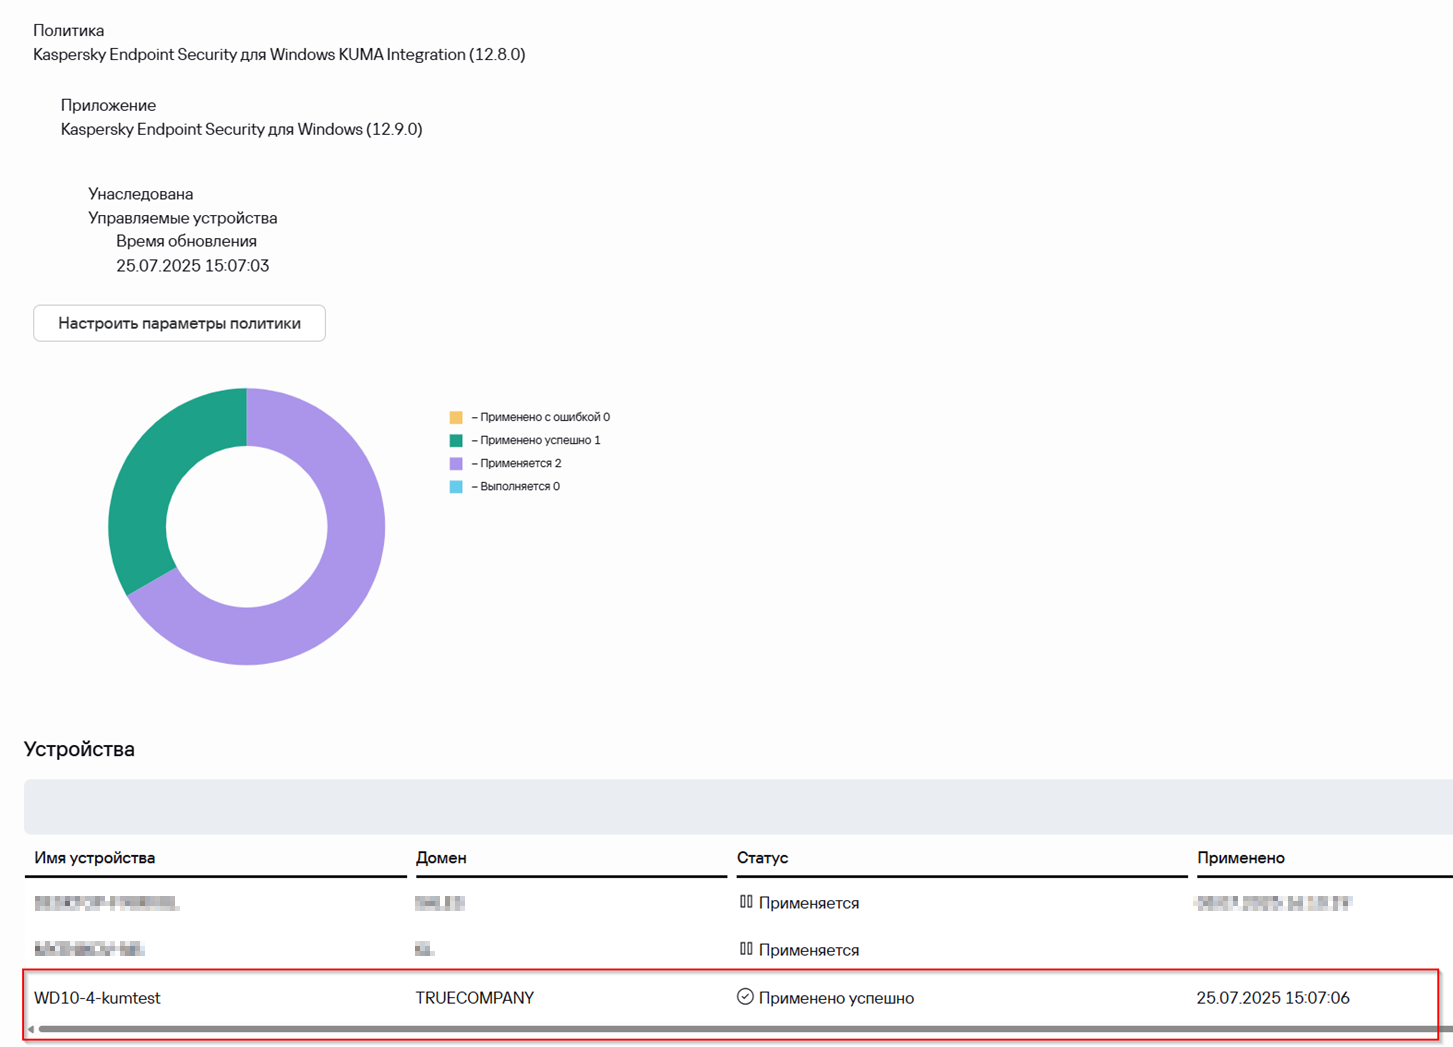Sort by the Имя устройства column header
Viewport: 1453px width, 1047px height.
95,858
